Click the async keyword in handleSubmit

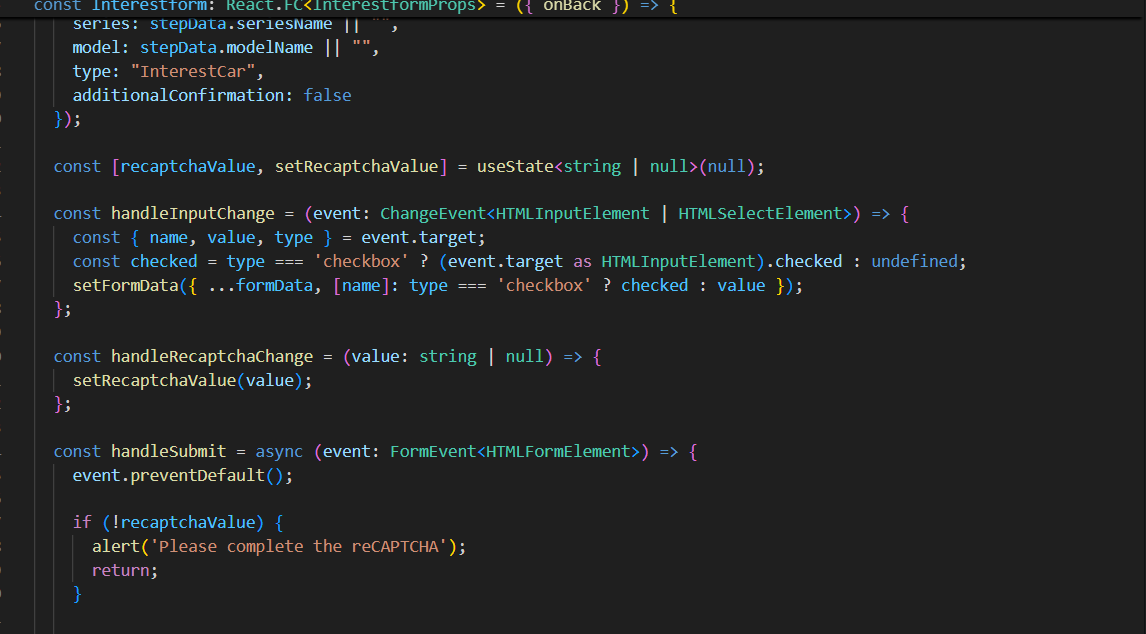[277, 451]
